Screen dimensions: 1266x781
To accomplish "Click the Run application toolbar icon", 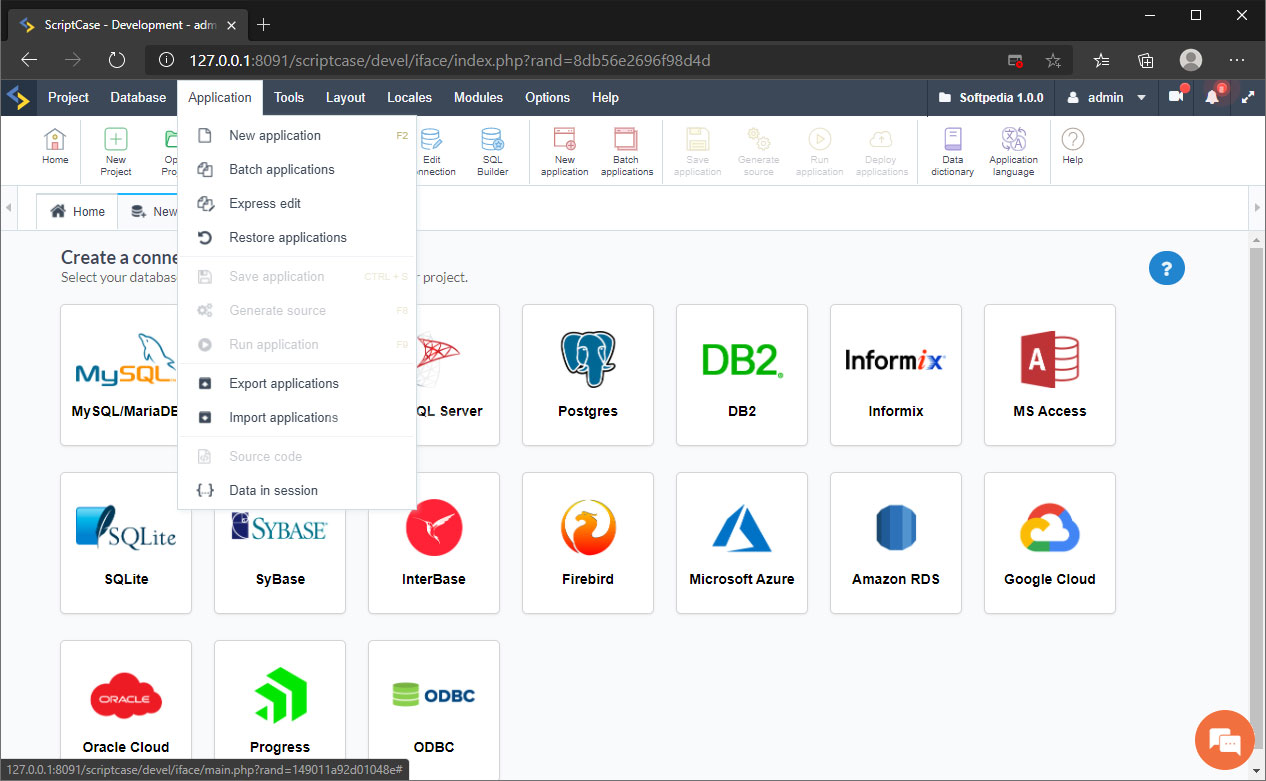I will pos(820,152).
